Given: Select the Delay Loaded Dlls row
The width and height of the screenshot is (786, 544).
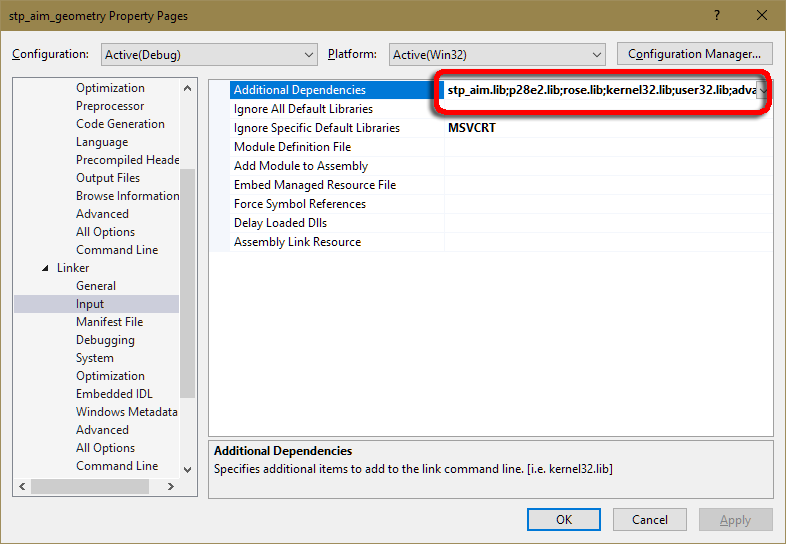Looking at the screenshot, I should point(501,223).
